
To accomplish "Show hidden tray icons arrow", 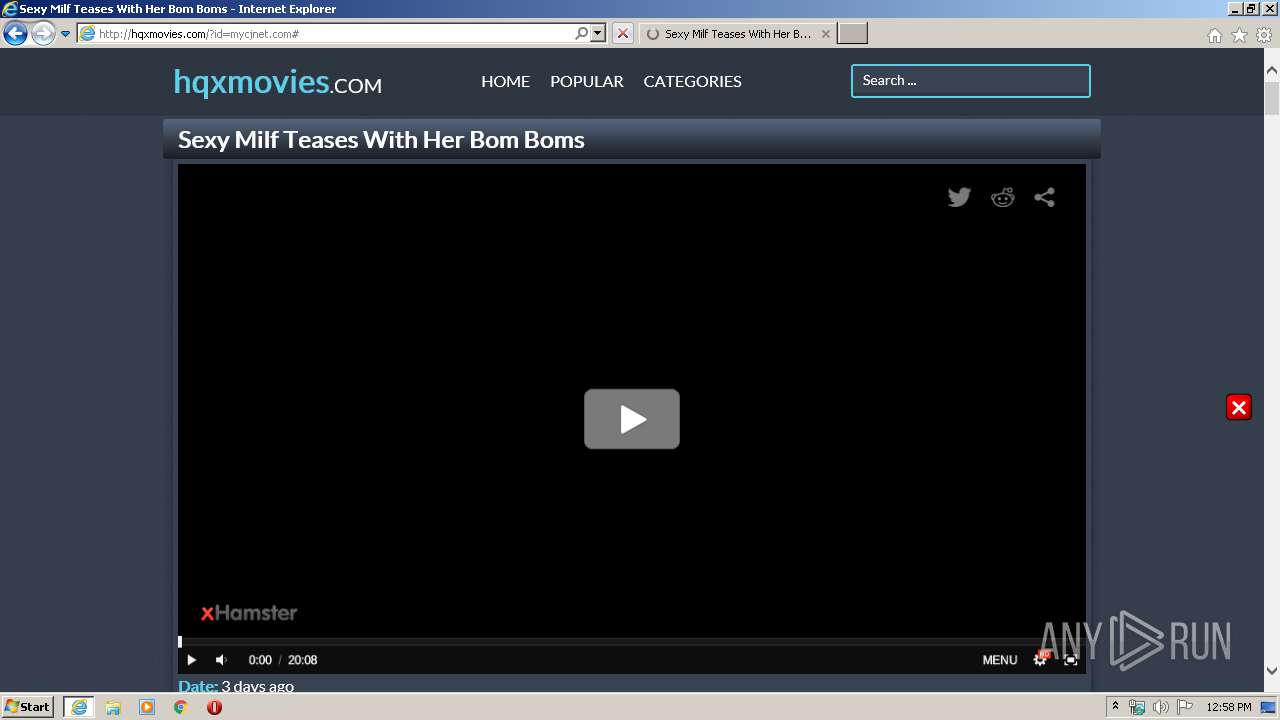I will [1115, 707].
